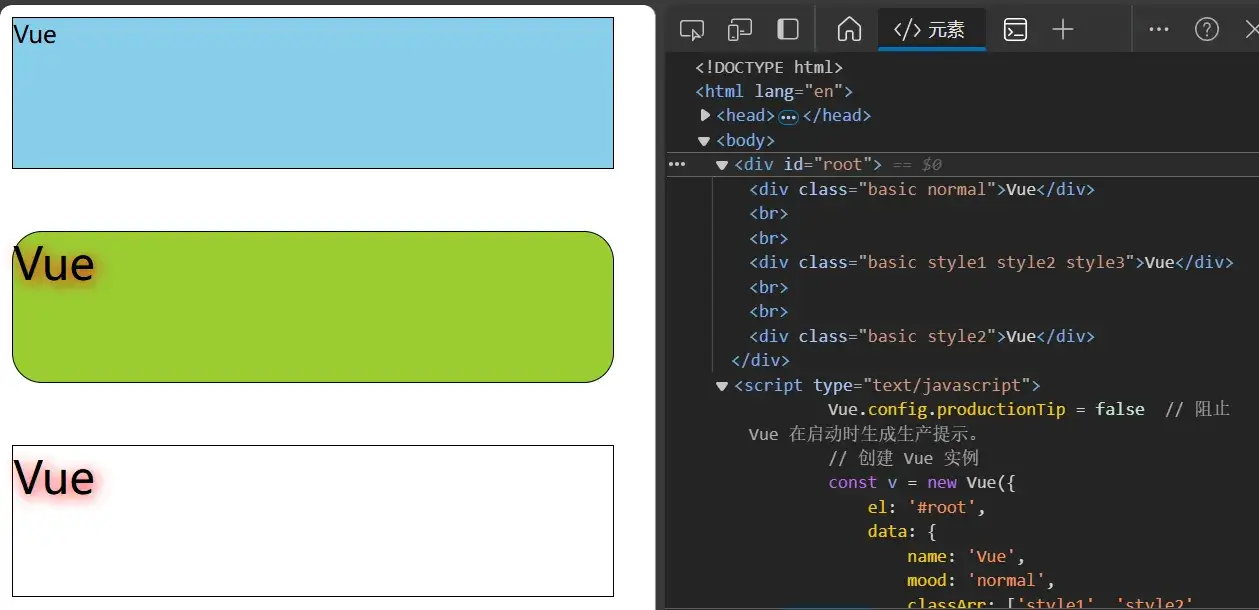Viewport: 1259px width, 610px height.
Task: Select div with class basic normal
Action: point(922,189)
